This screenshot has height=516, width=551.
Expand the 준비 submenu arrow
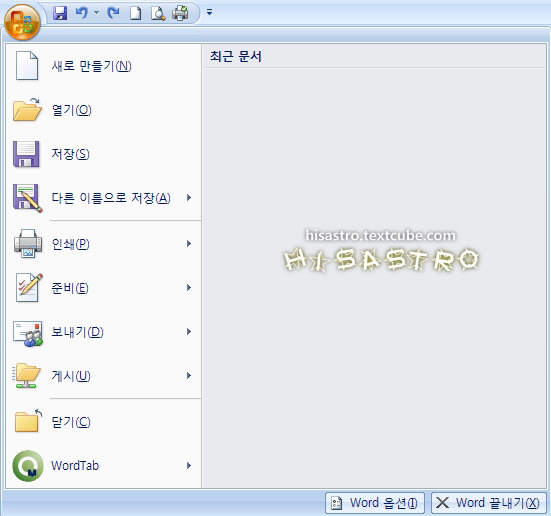click(189, 288)
